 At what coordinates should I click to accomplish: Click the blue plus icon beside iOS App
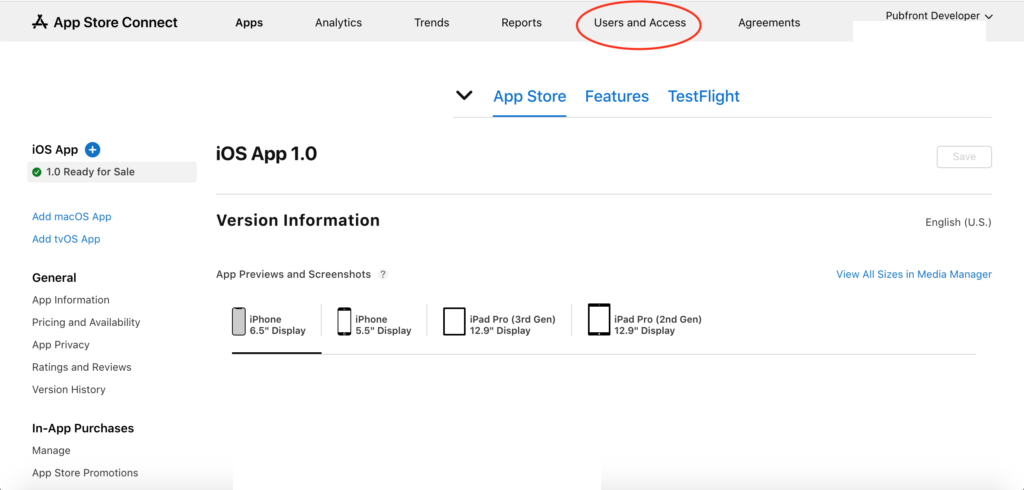click(x=92, y=150)
